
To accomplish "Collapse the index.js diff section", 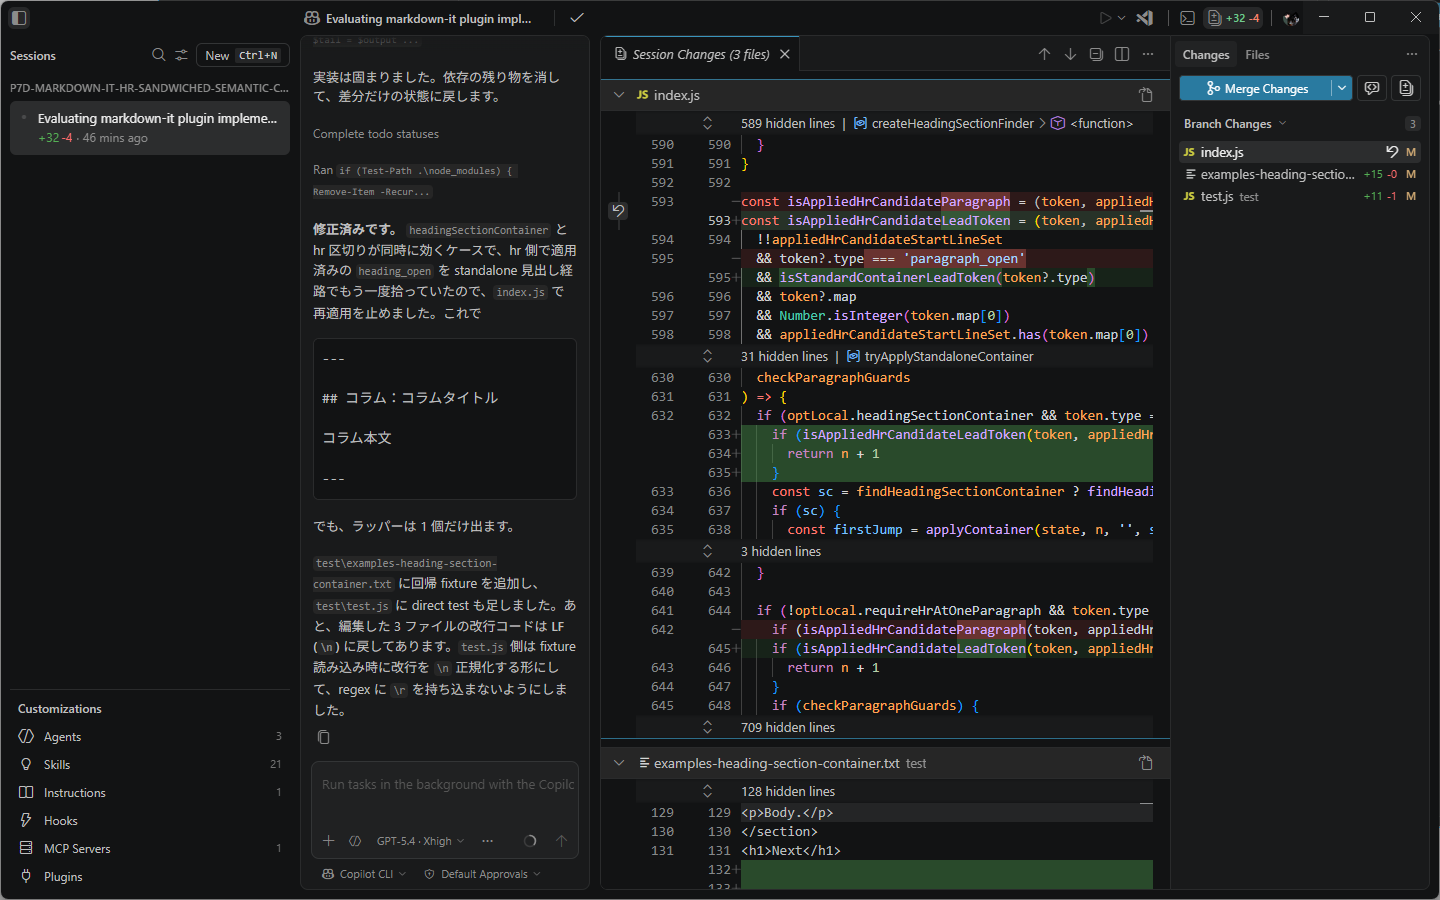I will 619,95.
